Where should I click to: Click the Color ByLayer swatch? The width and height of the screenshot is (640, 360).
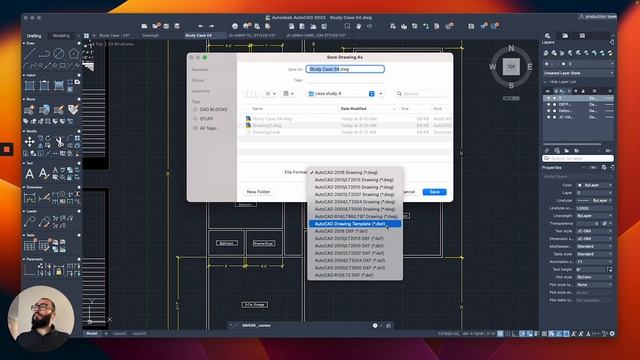pyautogui.click(x=580, y=185)
